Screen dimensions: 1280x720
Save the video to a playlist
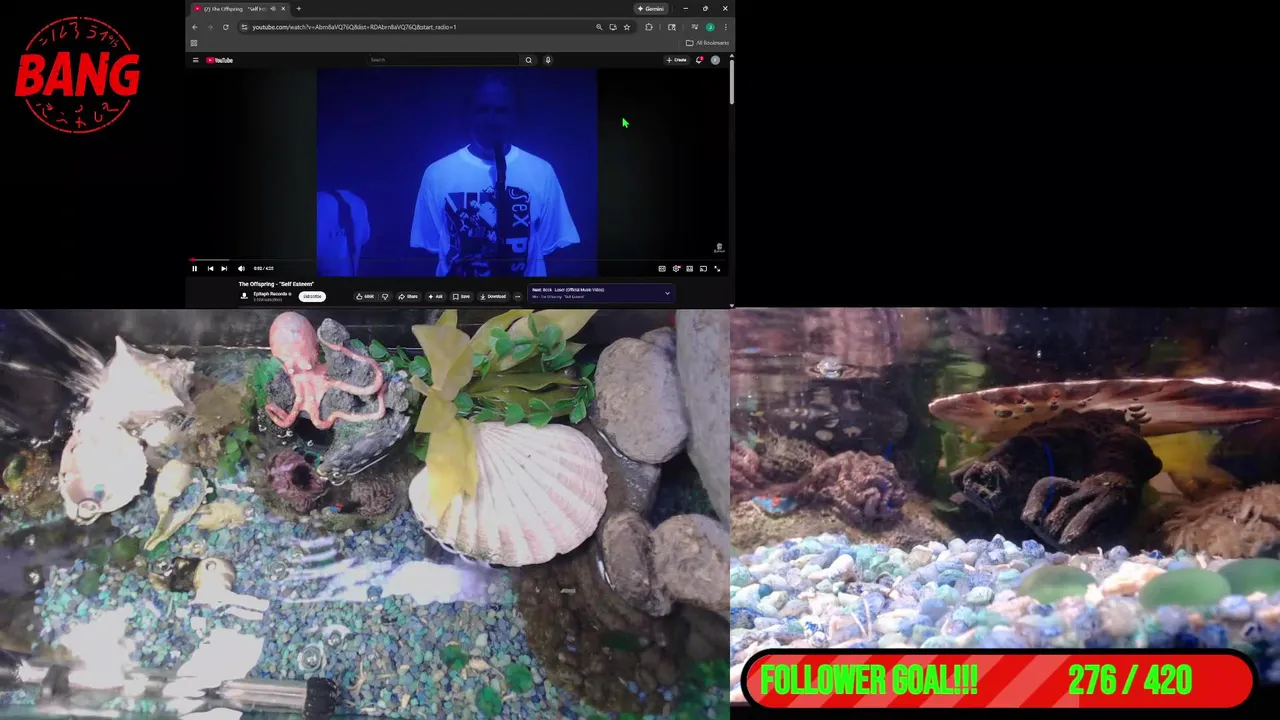[461, 296]
